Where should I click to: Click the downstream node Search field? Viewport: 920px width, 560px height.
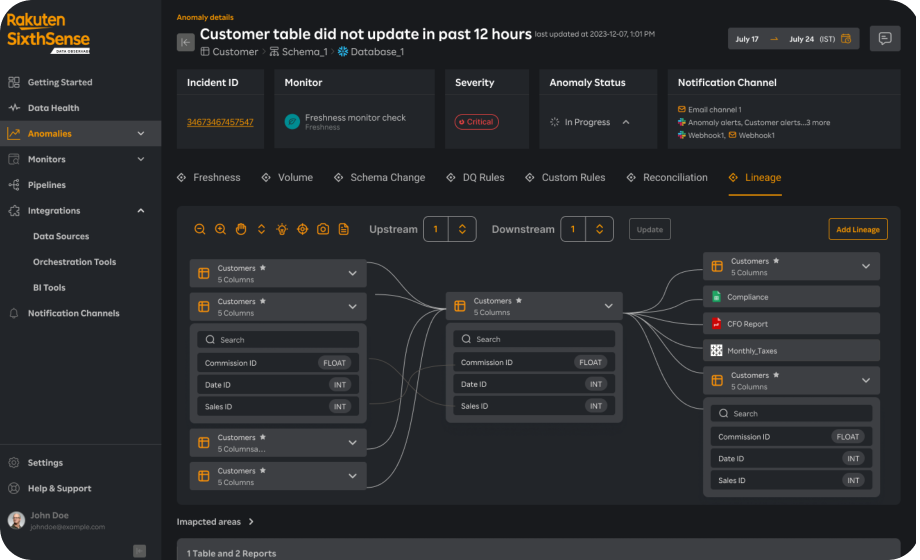pos(791,414)
